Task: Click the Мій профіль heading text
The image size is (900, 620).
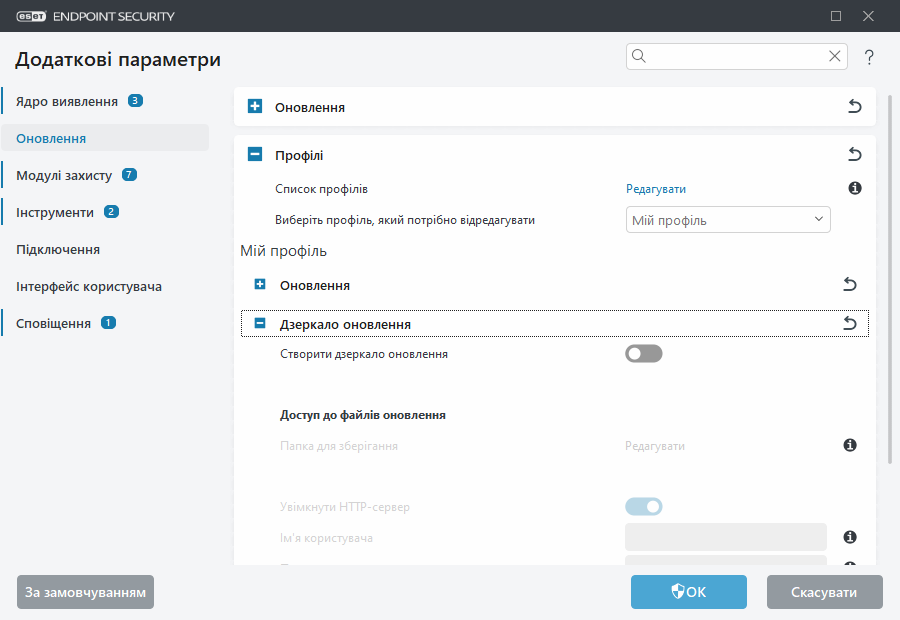Action: [x=284, y=251]
